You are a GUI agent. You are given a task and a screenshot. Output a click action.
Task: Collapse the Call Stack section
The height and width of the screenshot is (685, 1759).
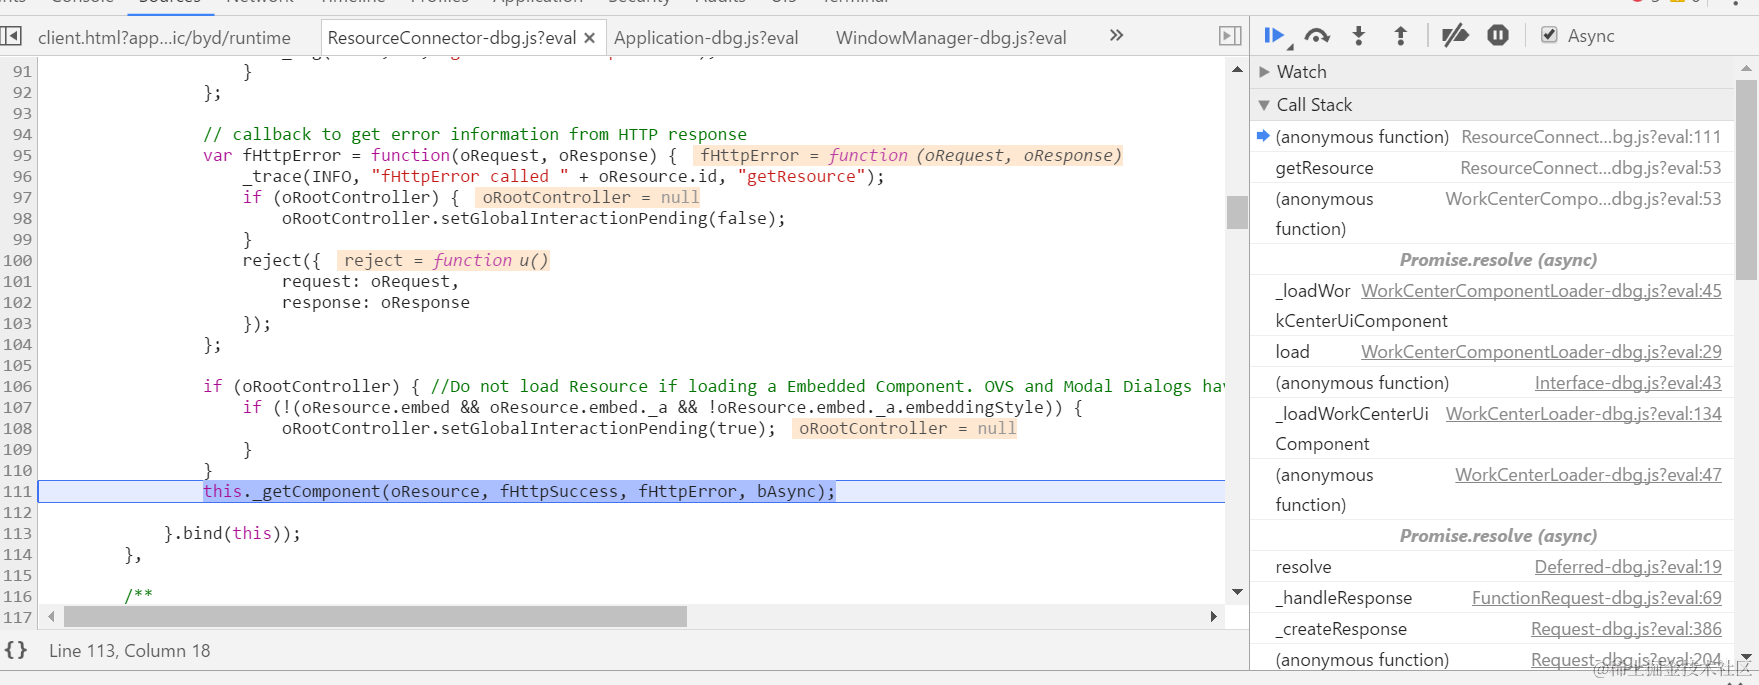(x=1264, y=105)
